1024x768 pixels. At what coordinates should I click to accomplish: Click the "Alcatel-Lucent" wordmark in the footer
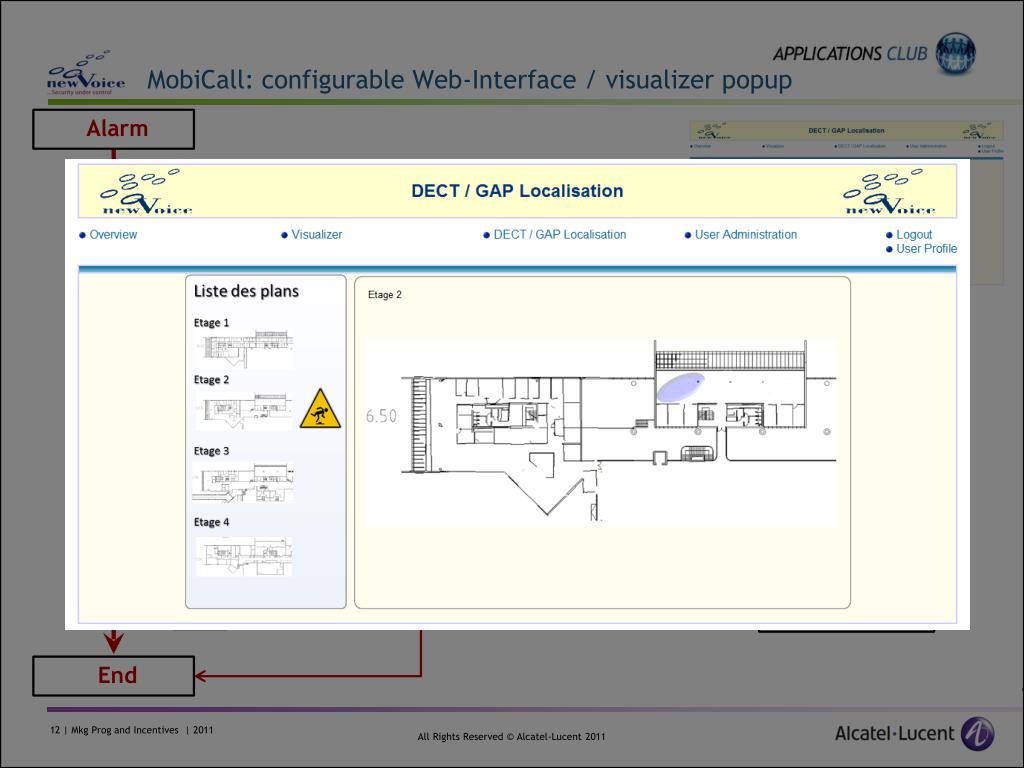tap(894, 733)
